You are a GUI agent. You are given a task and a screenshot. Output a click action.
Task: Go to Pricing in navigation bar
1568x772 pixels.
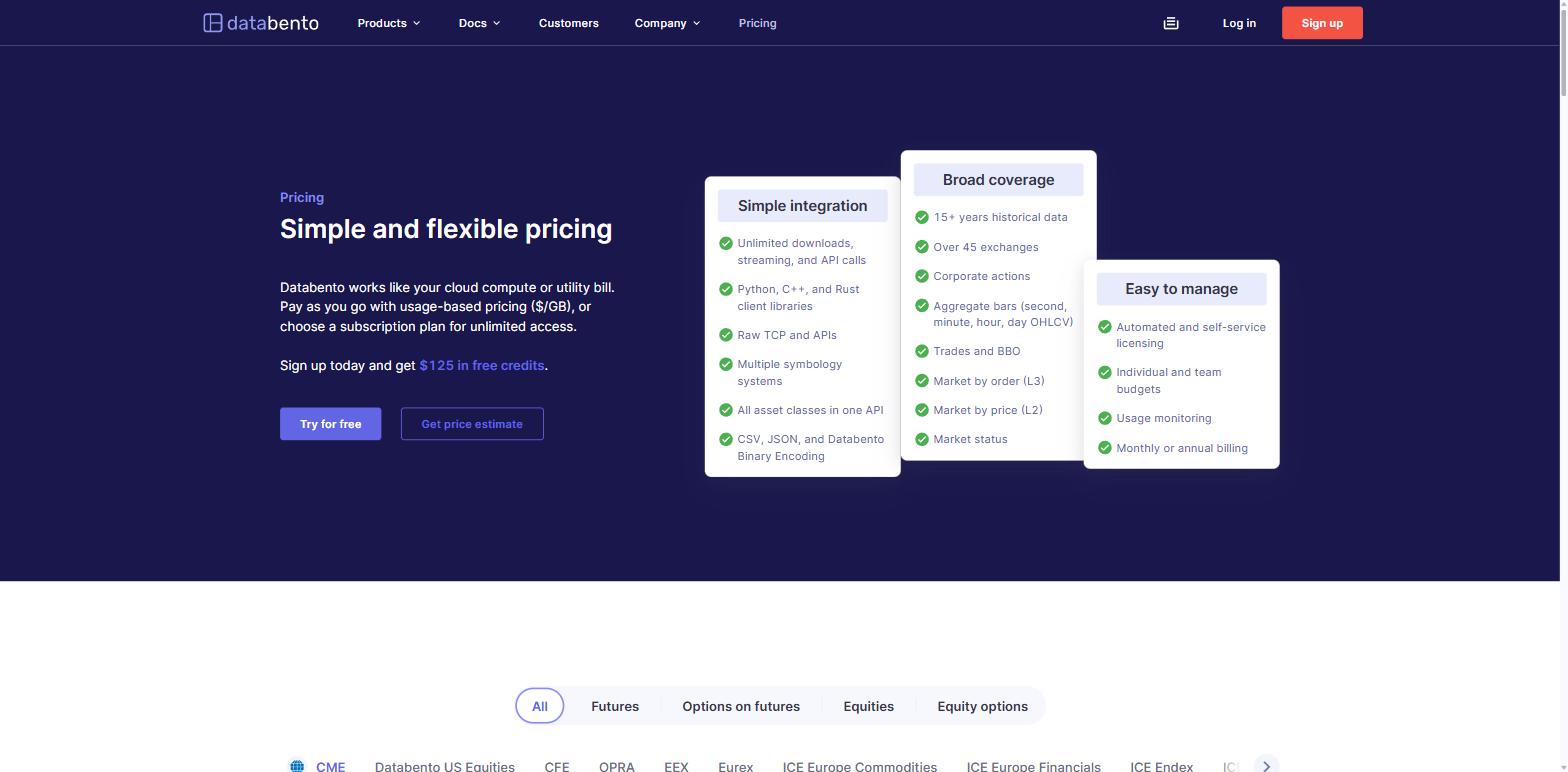[x=757, y=23]
